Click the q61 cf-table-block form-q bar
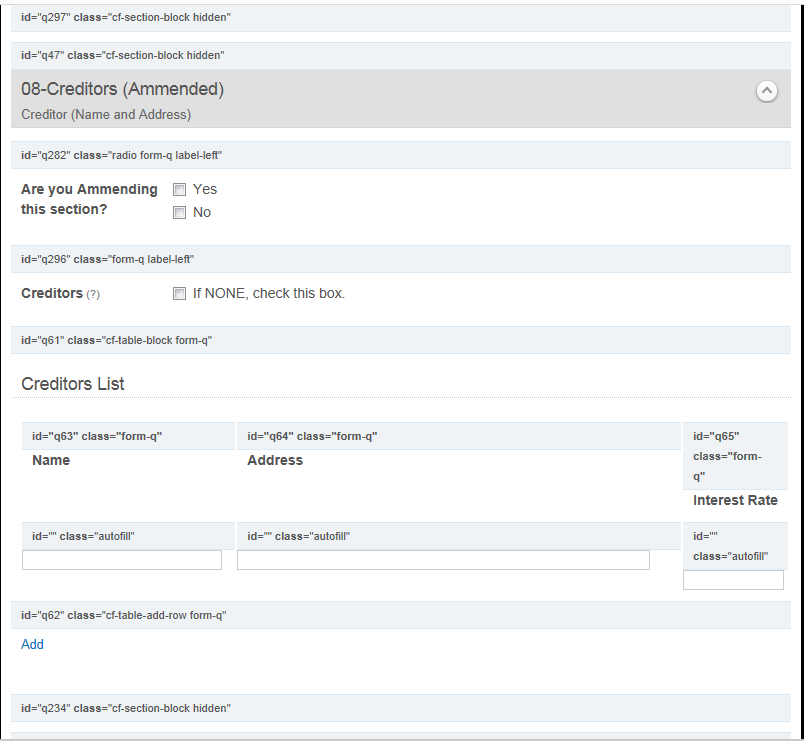Screen dimensions: 804x741 (401, 341)
